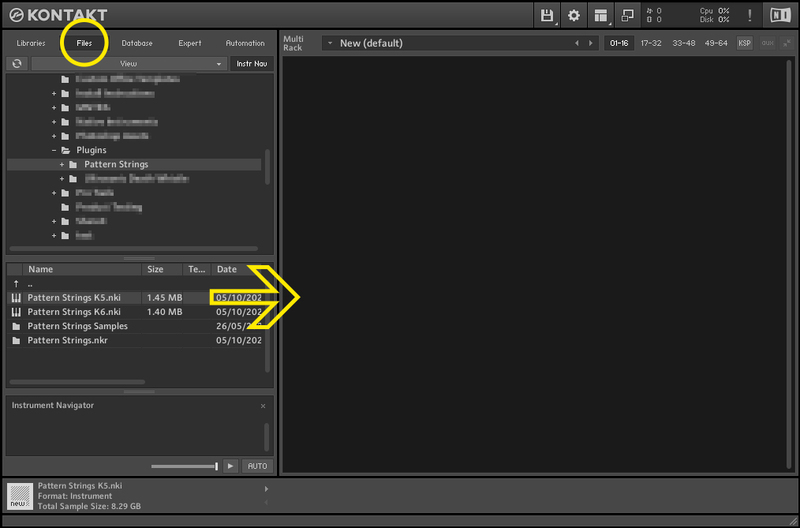Click the 1.40 MB size cell
This screenshot has height=528, width=800.
coord(164,312)
